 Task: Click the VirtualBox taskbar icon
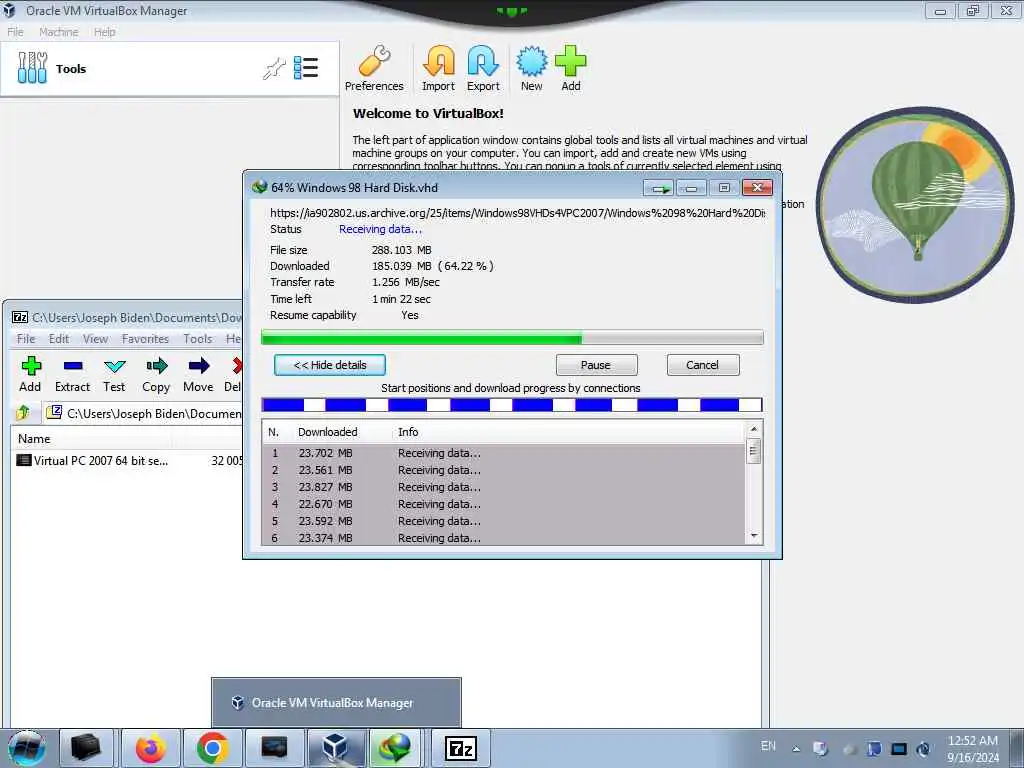coord(336,748)
